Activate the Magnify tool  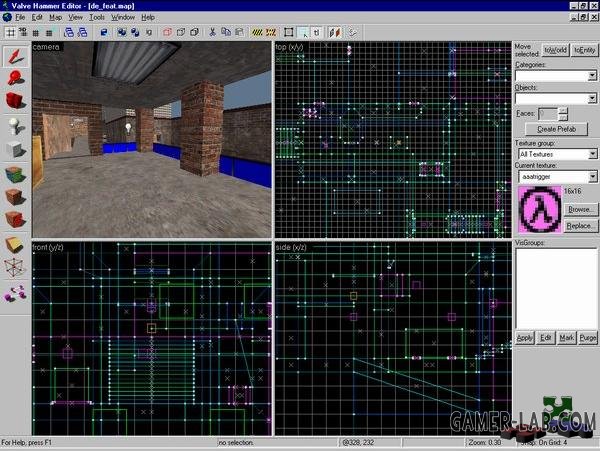(15, 78)
